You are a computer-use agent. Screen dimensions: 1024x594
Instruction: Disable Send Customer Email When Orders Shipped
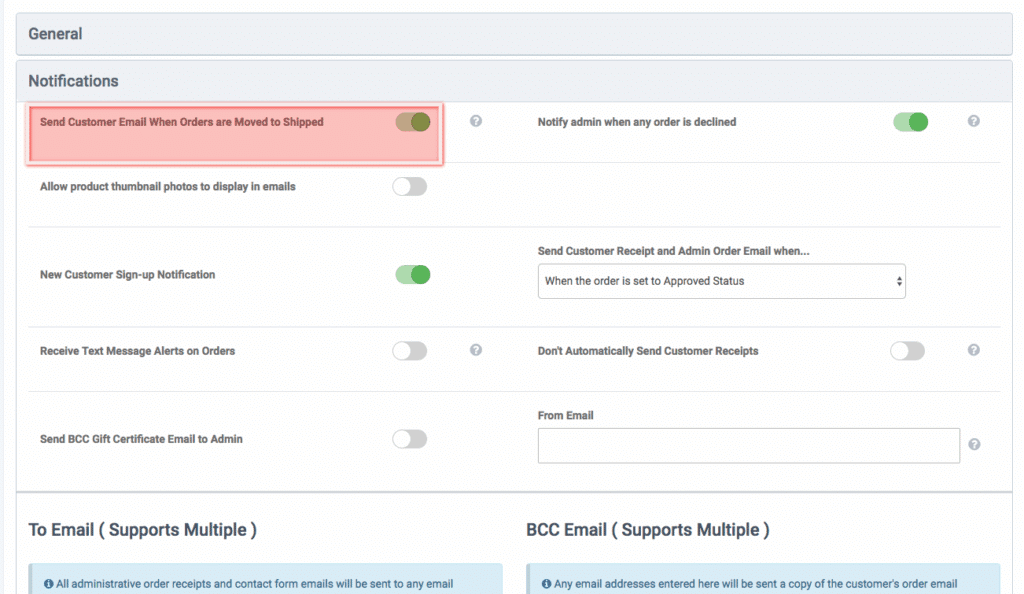pos(412,122)
